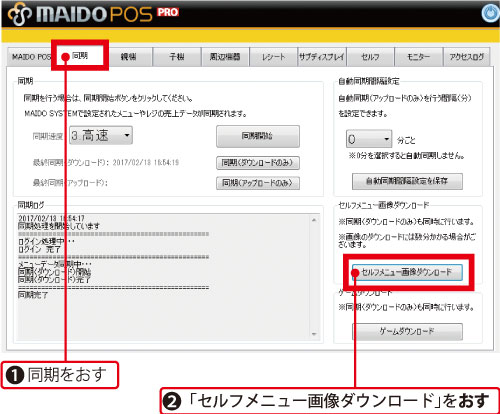The width and height of the screenshot is (500, 414).
Task: Click the ゲームダウンロード button
Action: 407,331
